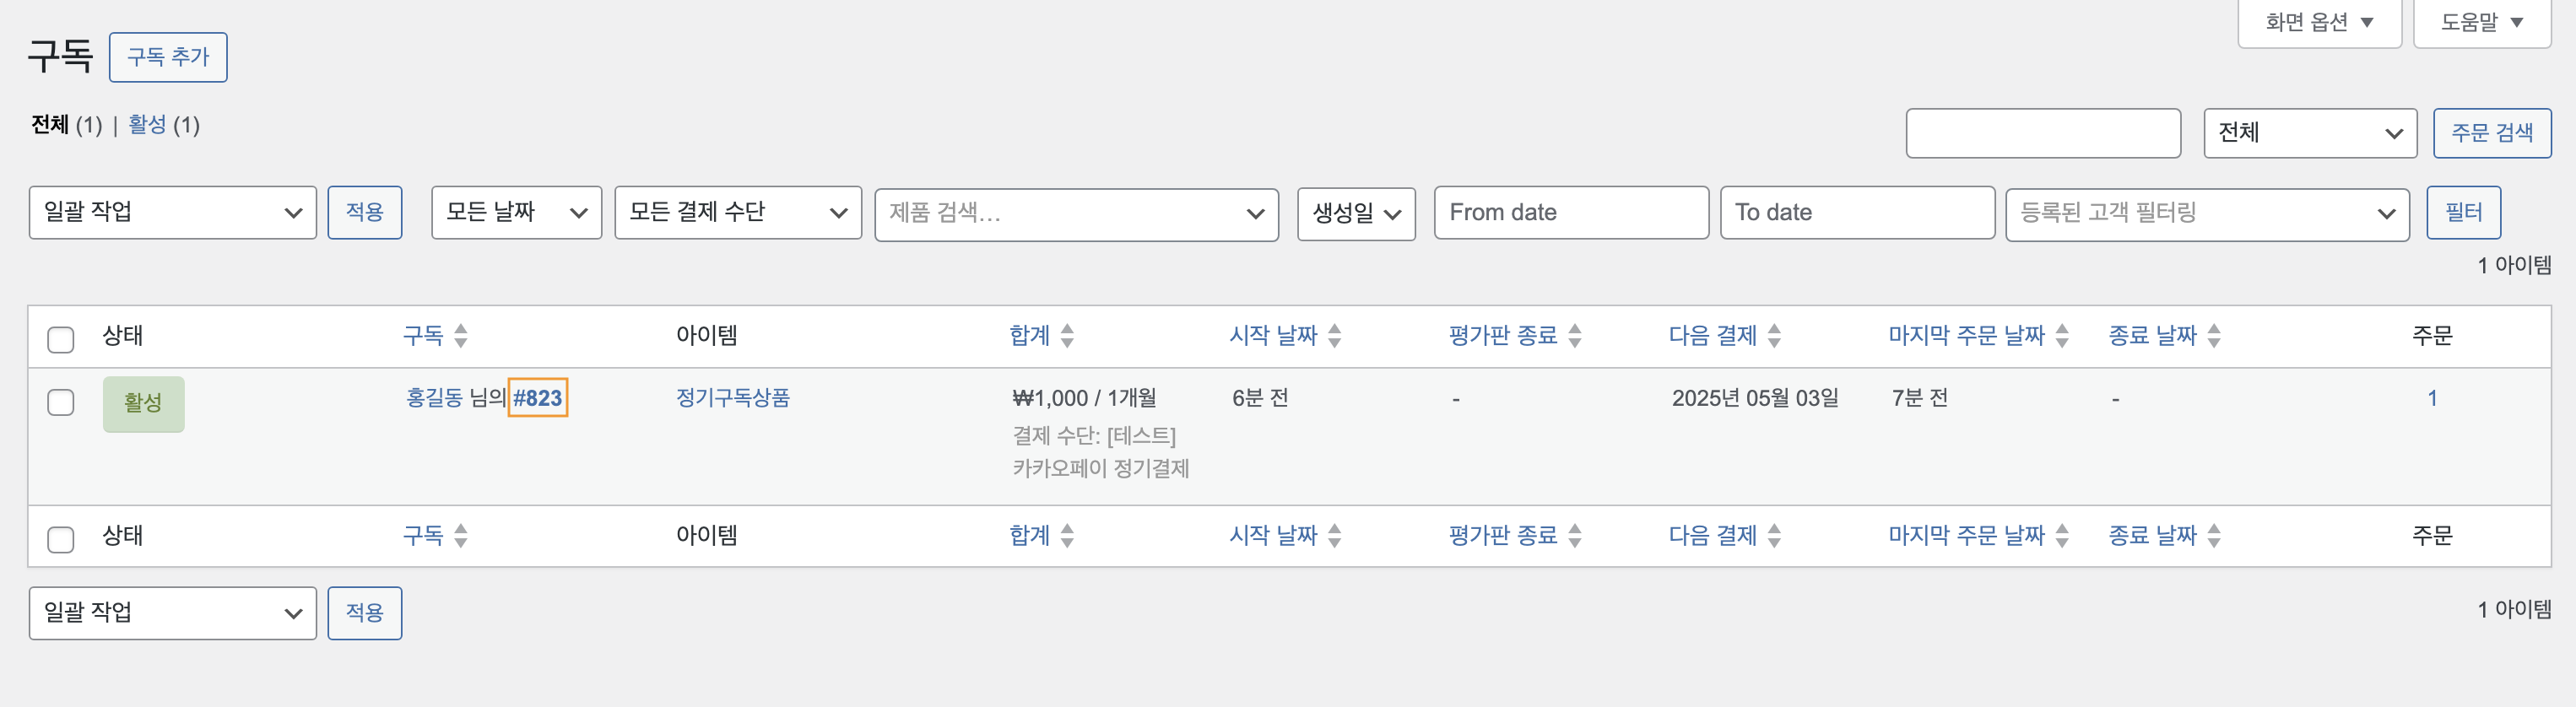2576x707 pixels.
Task: Check the select-all checkbox in table footer
Action: point(61,539)
